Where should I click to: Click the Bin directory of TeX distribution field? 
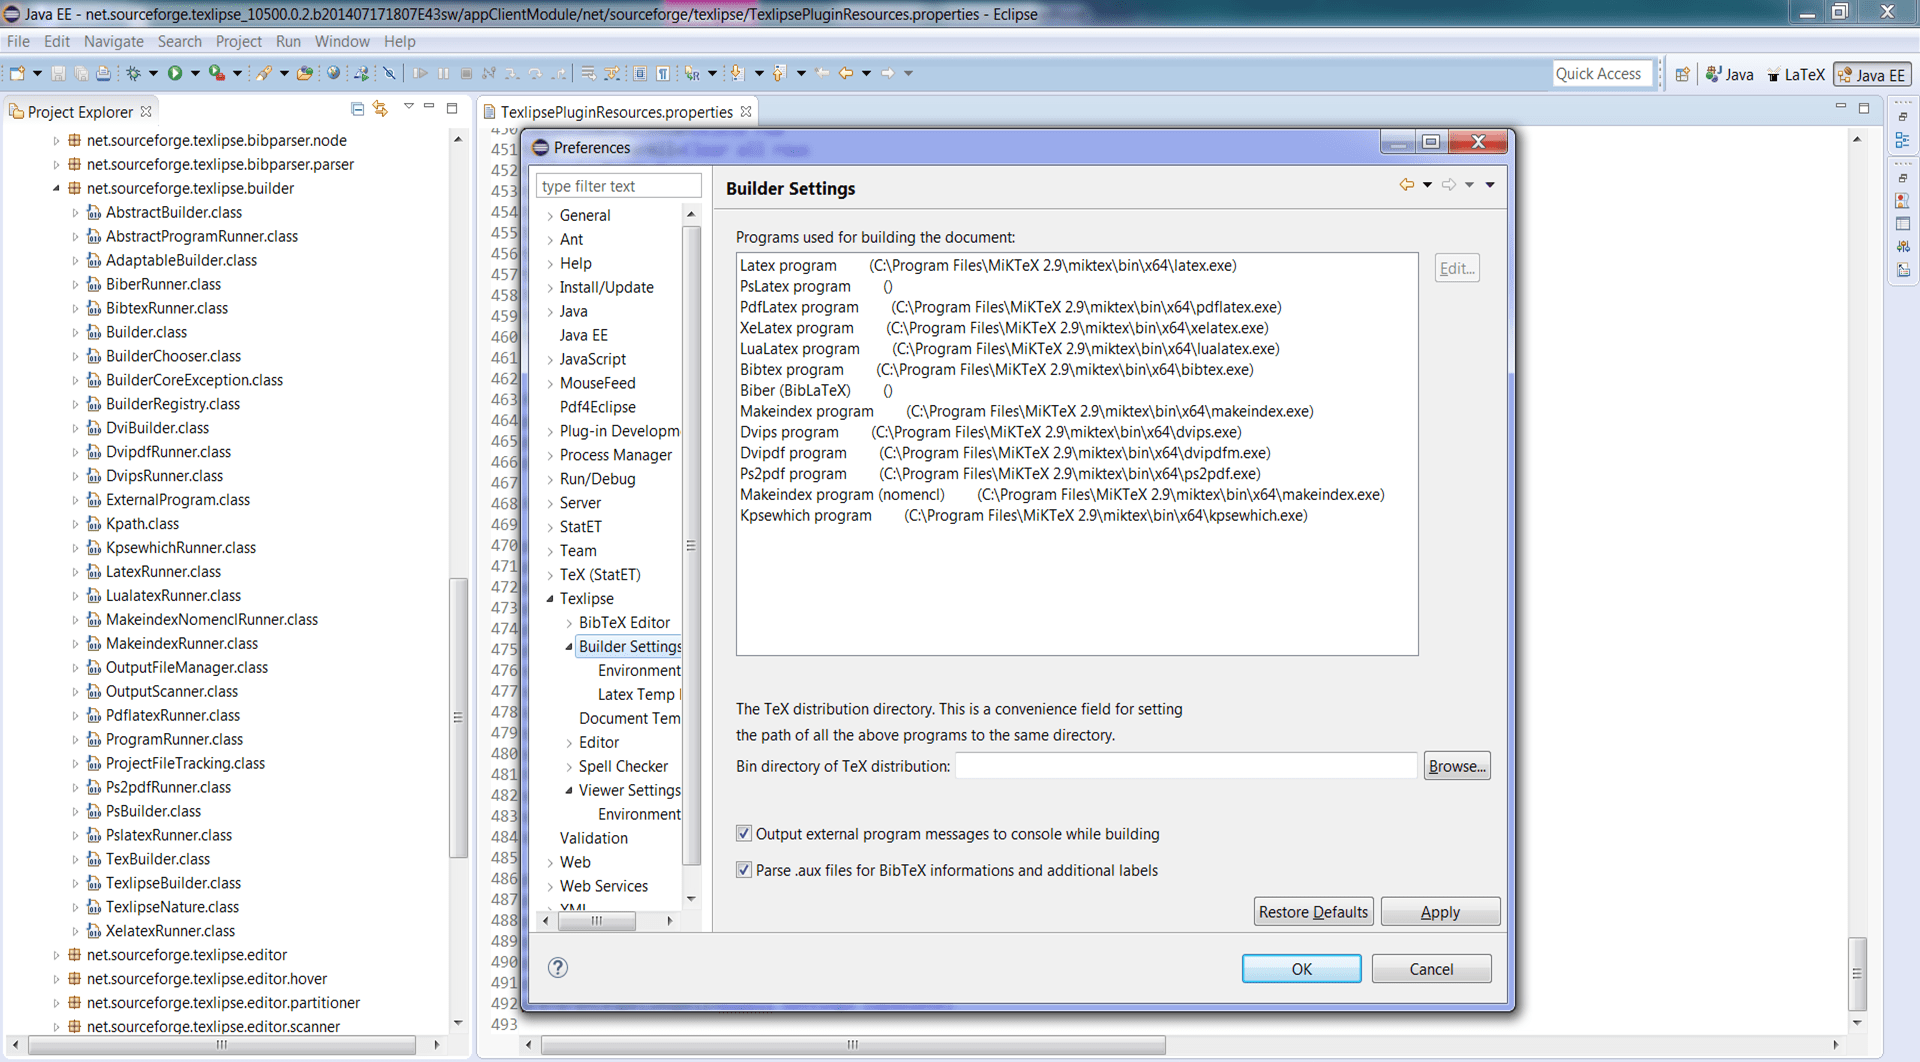(1186, 766)
